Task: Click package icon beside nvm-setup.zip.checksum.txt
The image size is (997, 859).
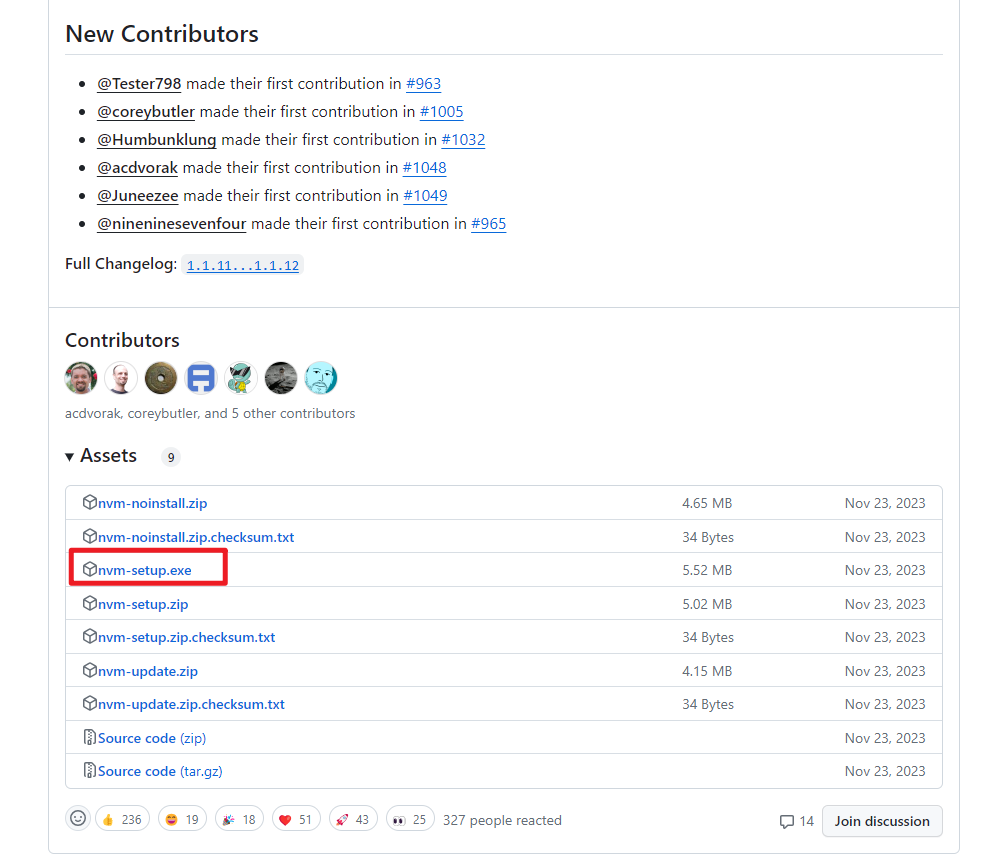Action: coord(90,636)
